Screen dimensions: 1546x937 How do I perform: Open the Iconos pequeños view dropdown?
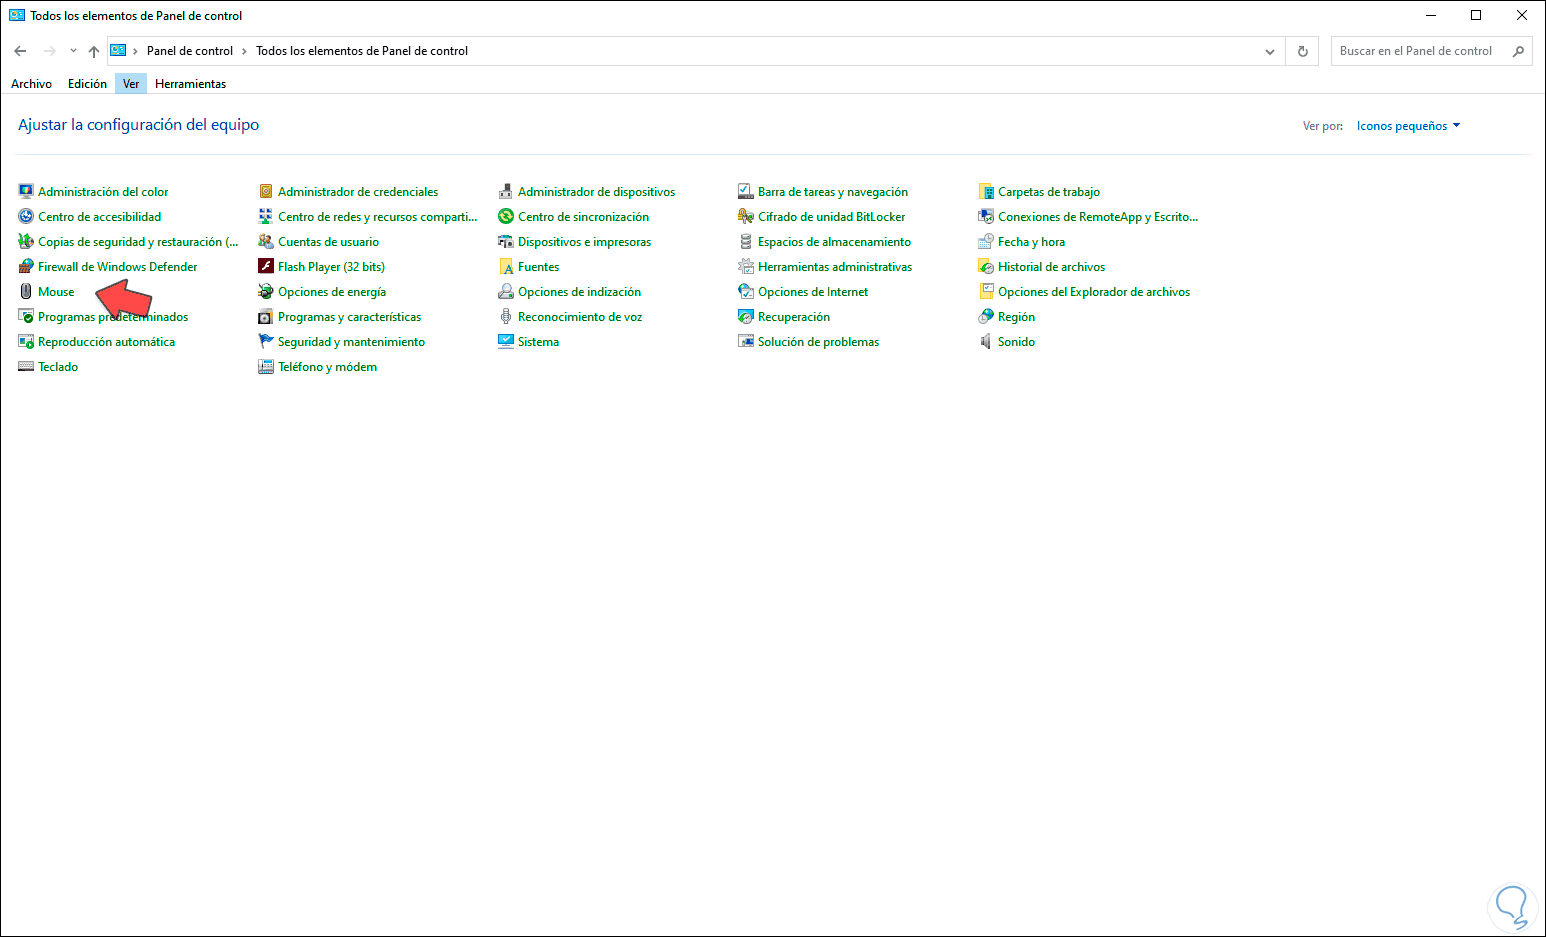pos(1408,126)
